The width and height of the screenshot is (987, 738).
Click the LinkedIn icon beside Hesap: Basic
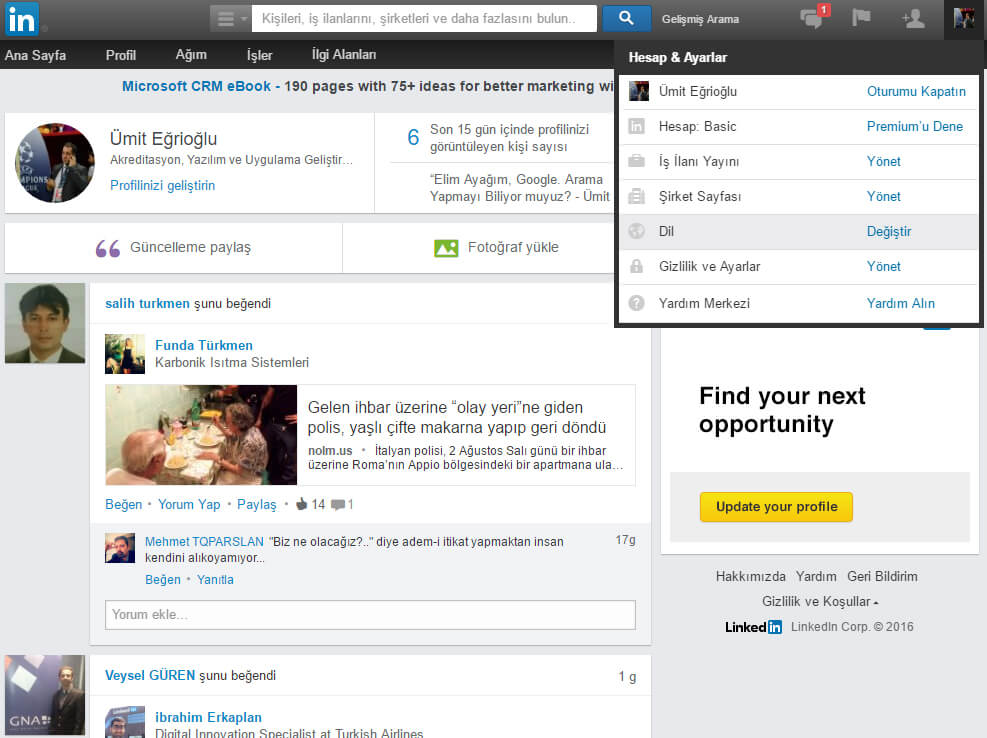(x=637, y=127)
